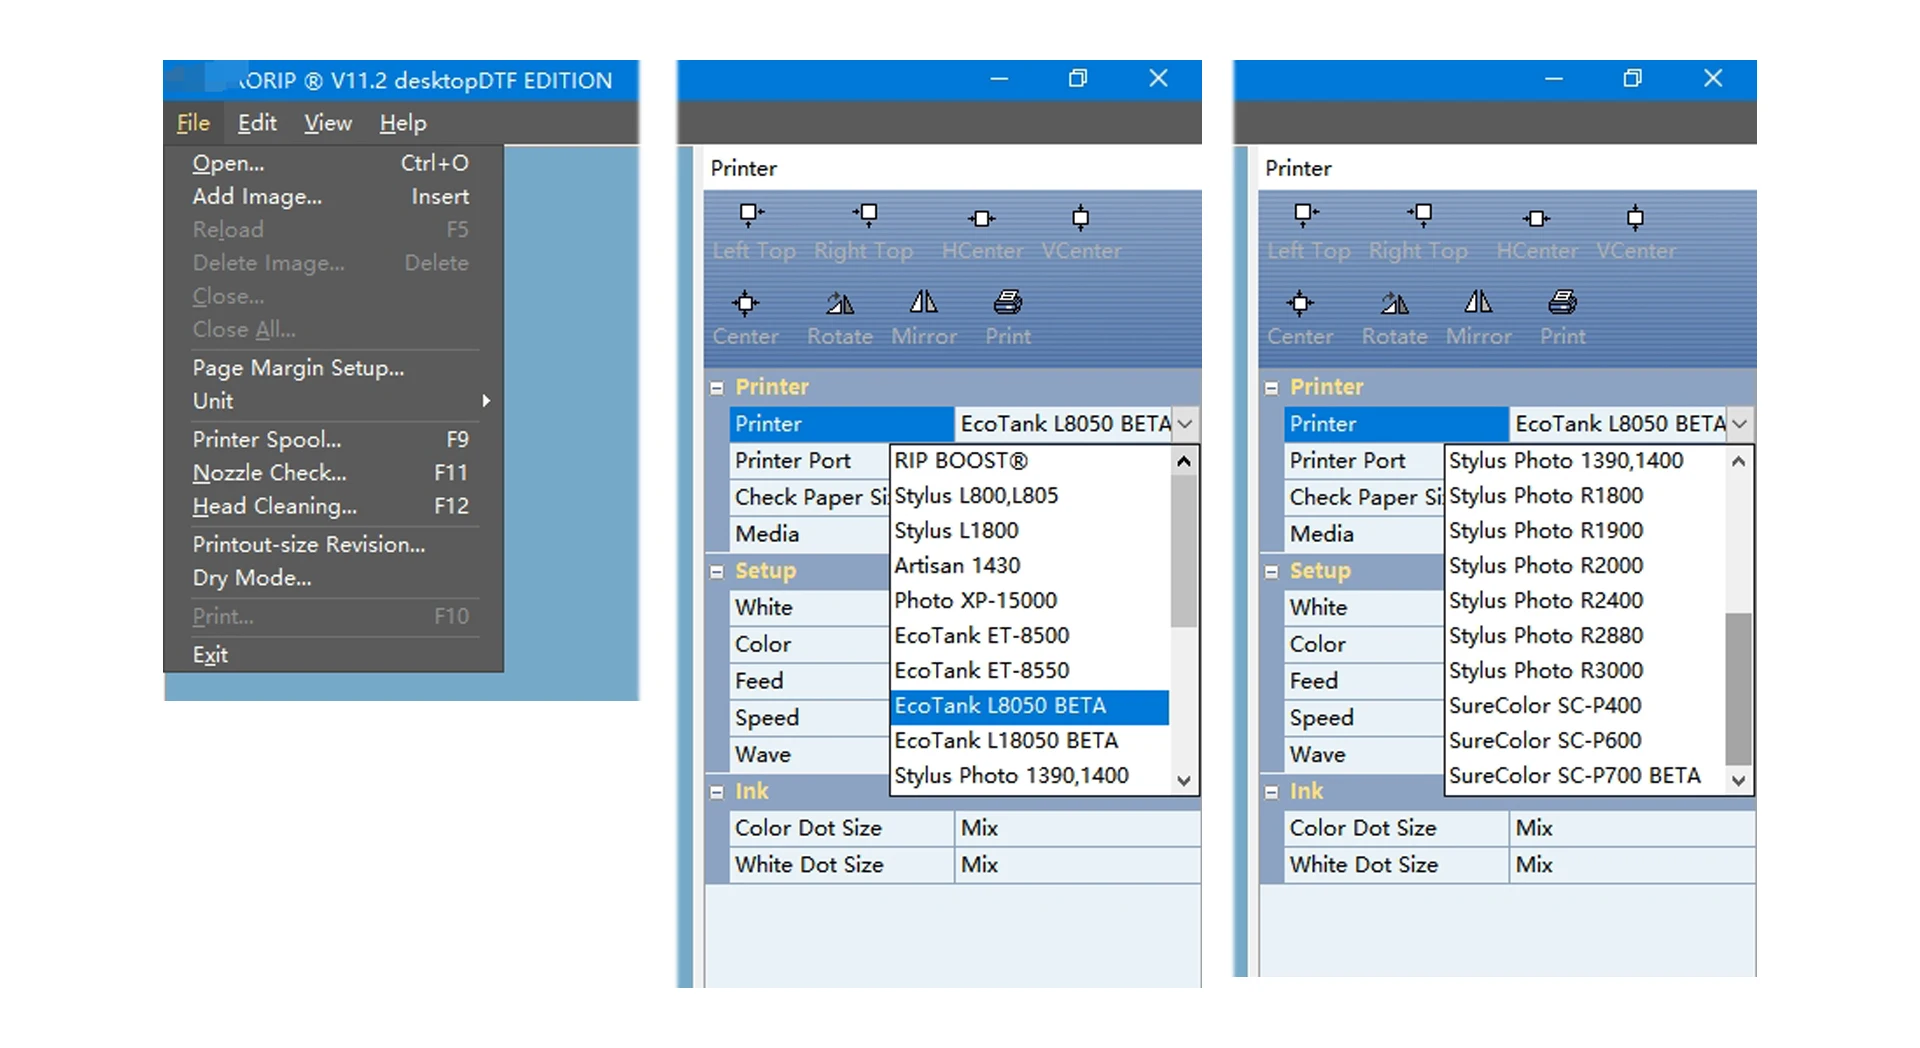Click the Mirror icon in right panel

(x=1478, y=301)
